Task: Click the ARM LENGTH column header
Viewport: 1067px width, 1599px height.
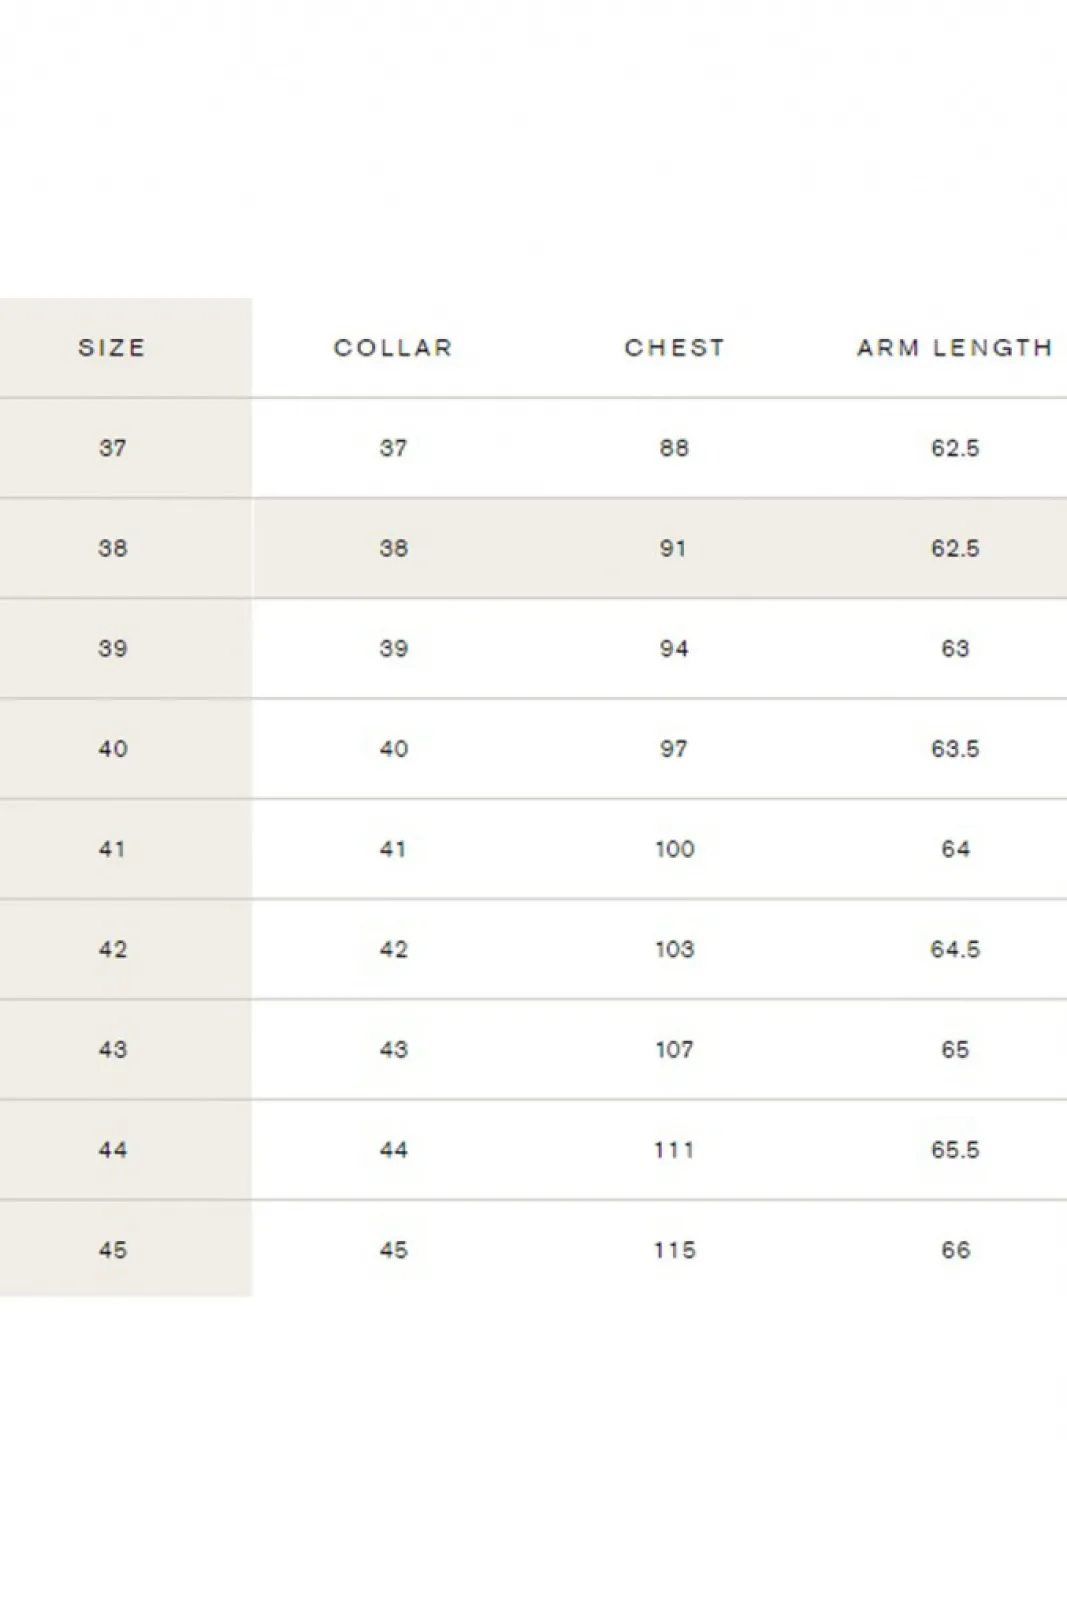Action: [955, 348]
